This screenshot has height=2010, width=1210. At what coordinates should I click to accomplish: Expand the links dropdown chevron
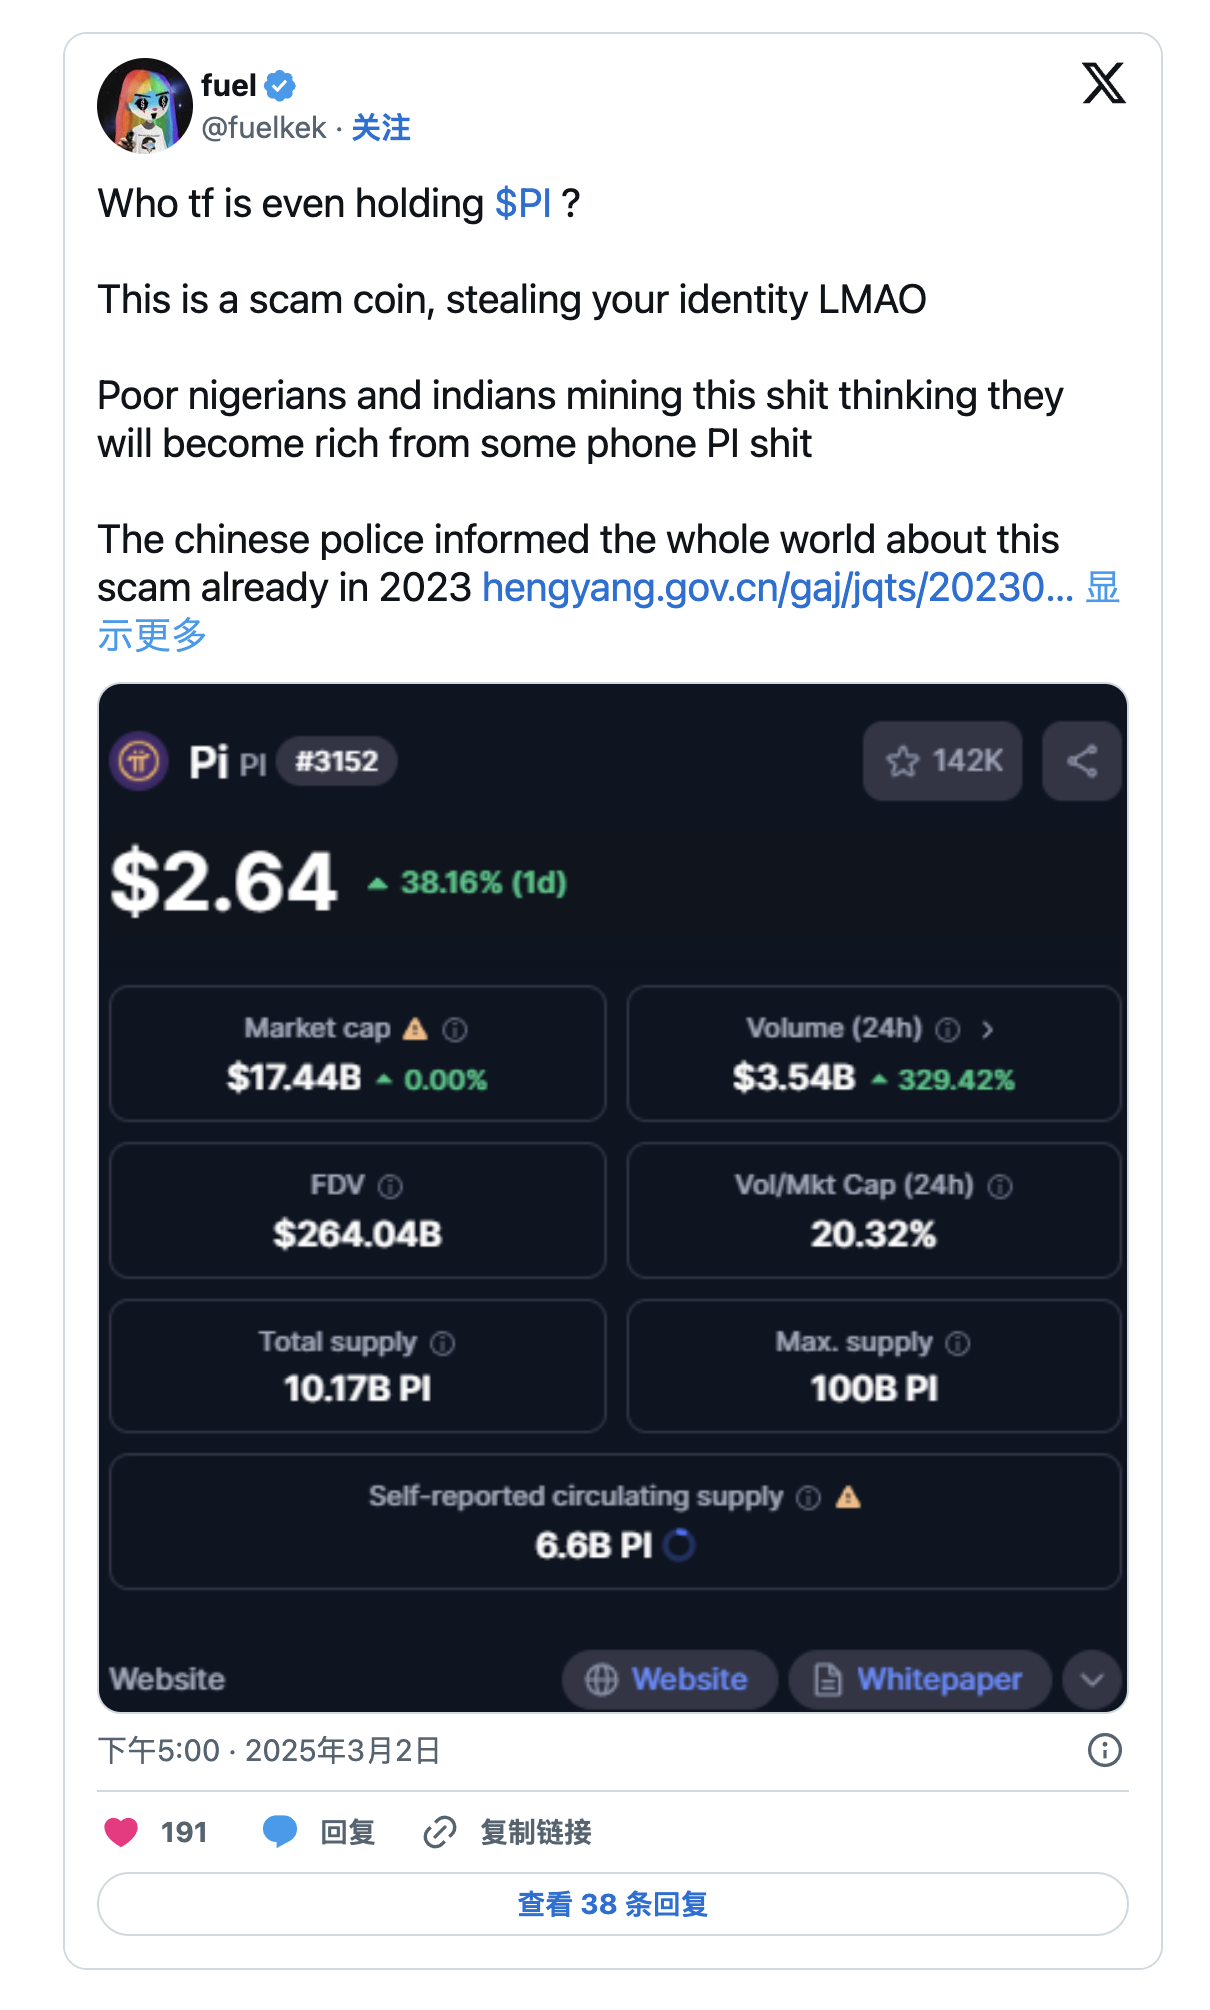pyautogui.click(x=1092, y=1679)
